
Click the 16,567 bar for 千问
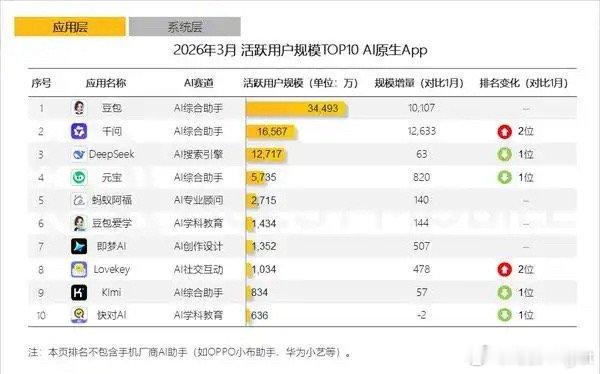pyautogui.click(x=271, y=132)
